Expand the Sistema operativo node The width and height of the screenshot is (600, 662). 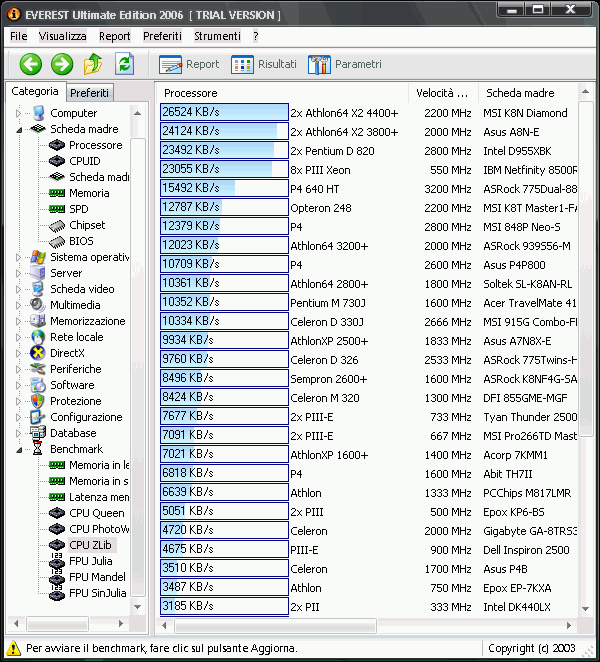18,258
